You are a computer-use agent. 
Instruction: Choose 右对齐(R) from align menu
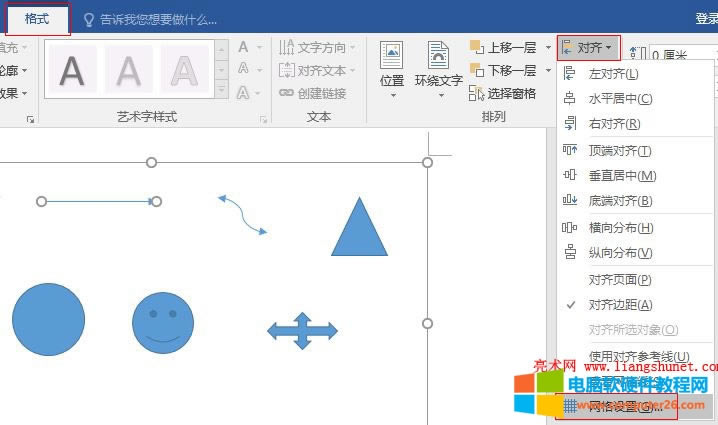pyautogui.click(x=636, y=124)
